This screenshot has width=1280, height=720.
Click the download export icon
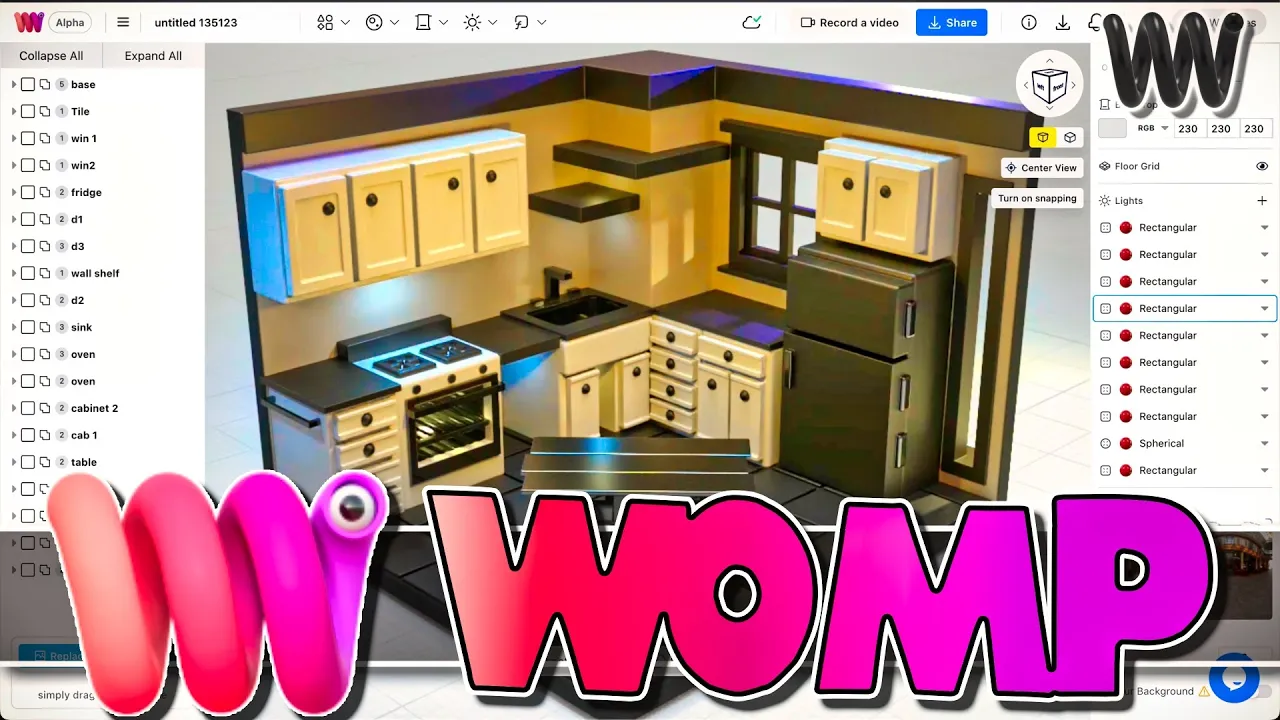(x=1062, y=22)
